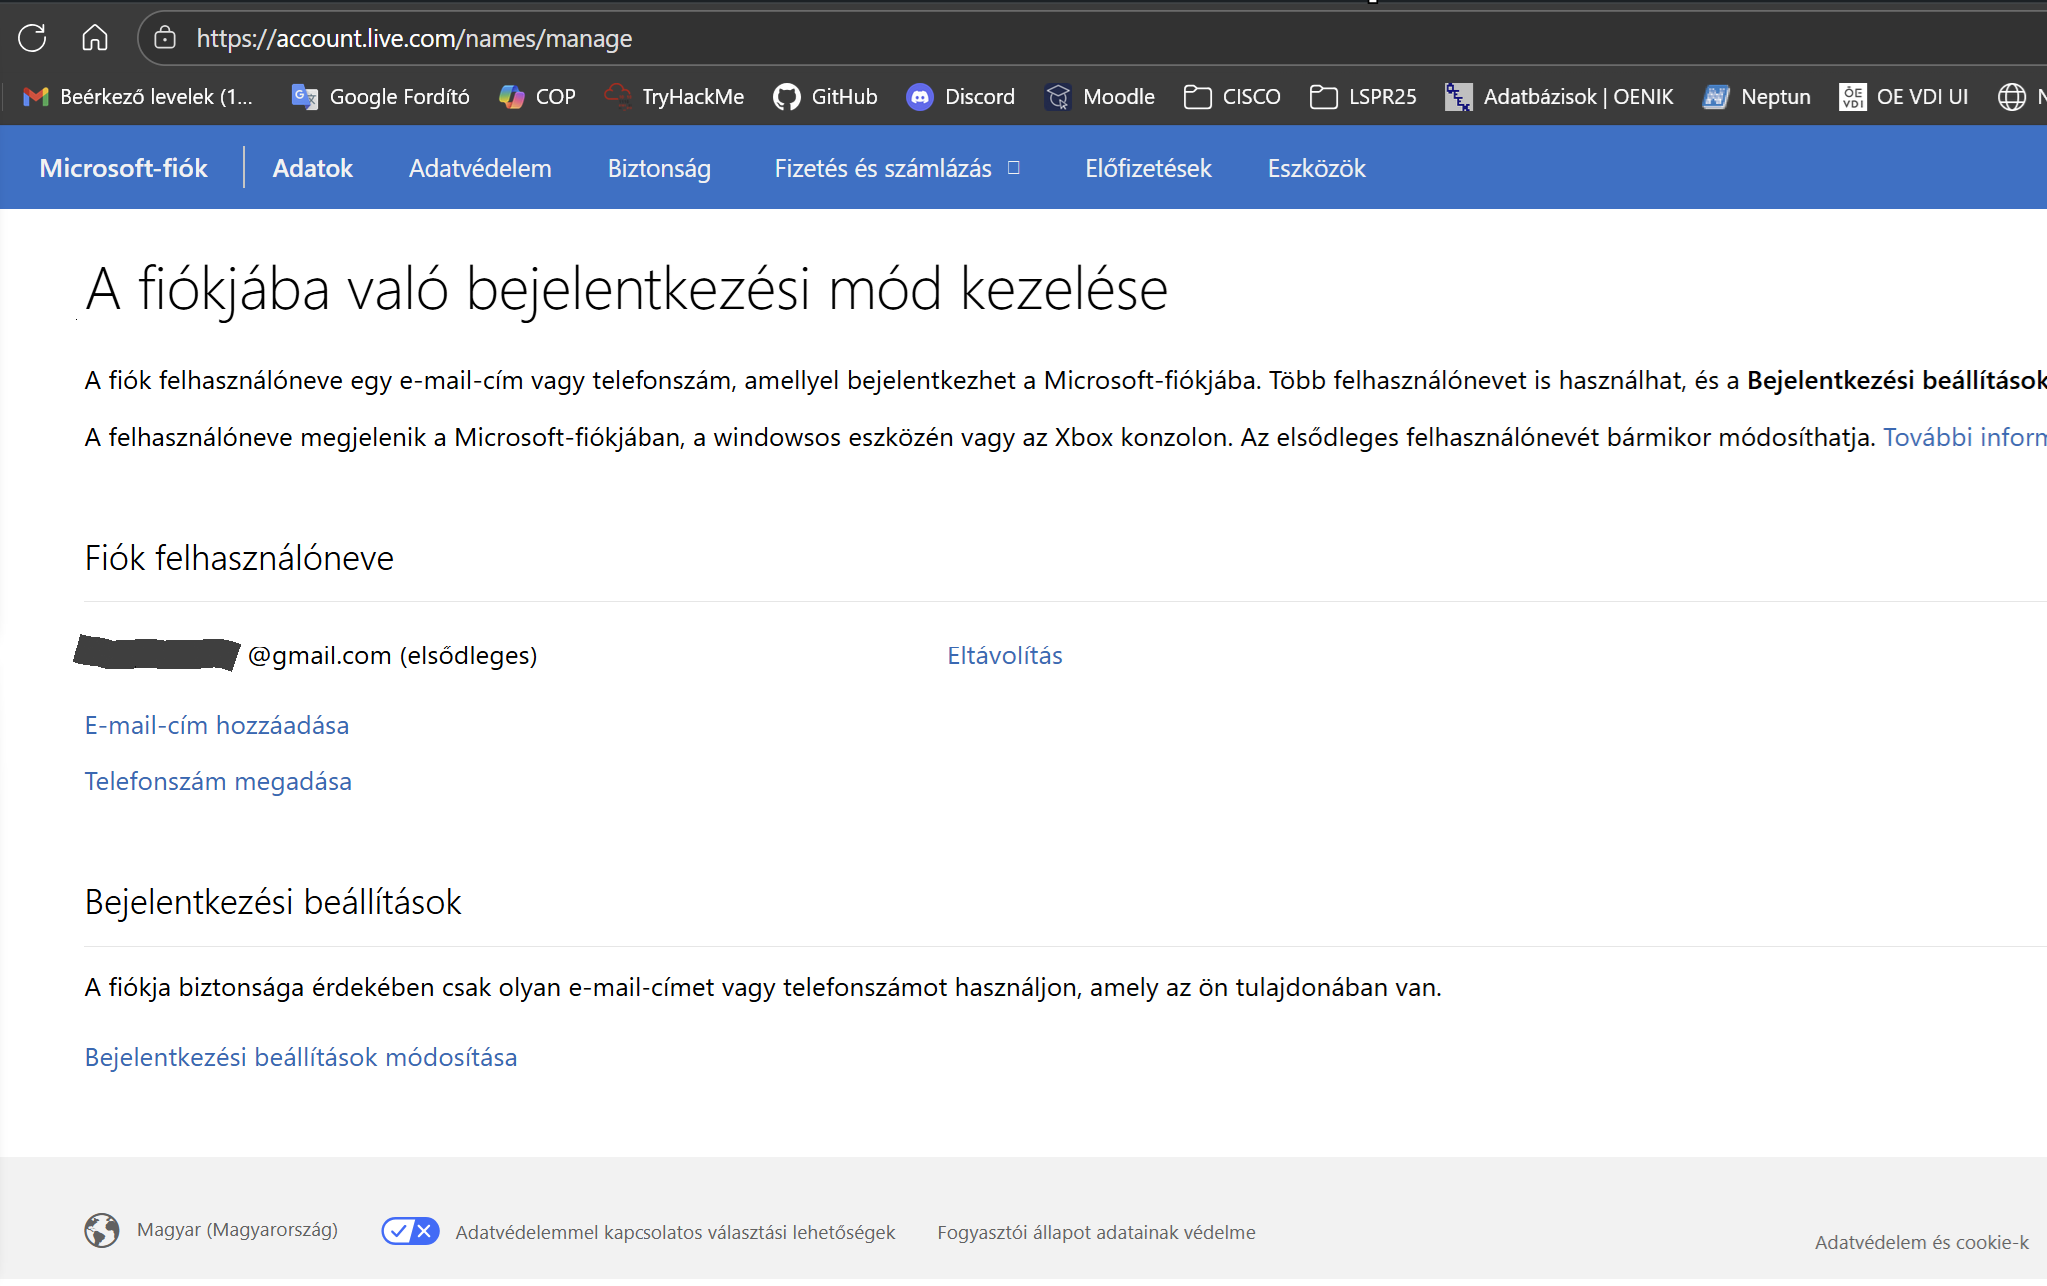The height and width of the screenshot is (1286, 2047).
Task: Click the site info lock icon
Action: point(165,38)
